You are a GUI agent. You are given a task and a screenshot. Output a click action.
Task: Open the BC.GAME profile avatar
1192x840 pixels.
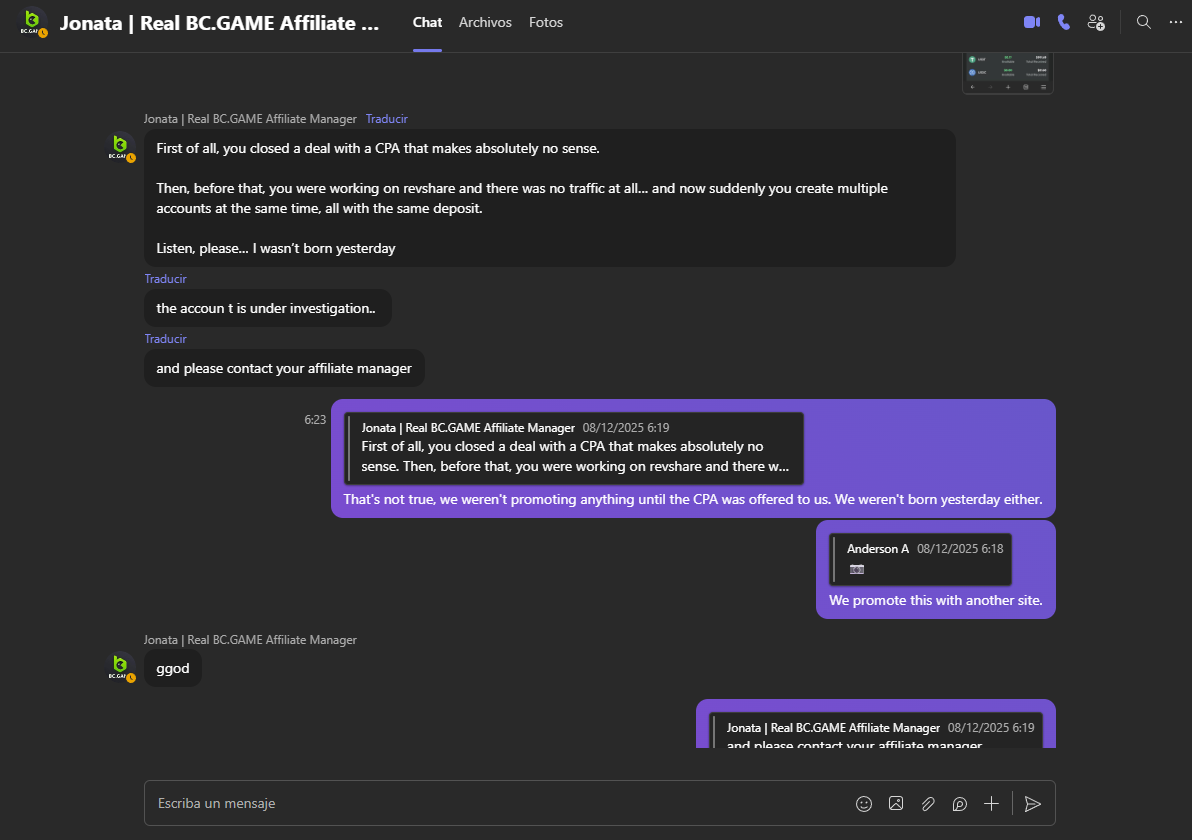coord(33,21)
